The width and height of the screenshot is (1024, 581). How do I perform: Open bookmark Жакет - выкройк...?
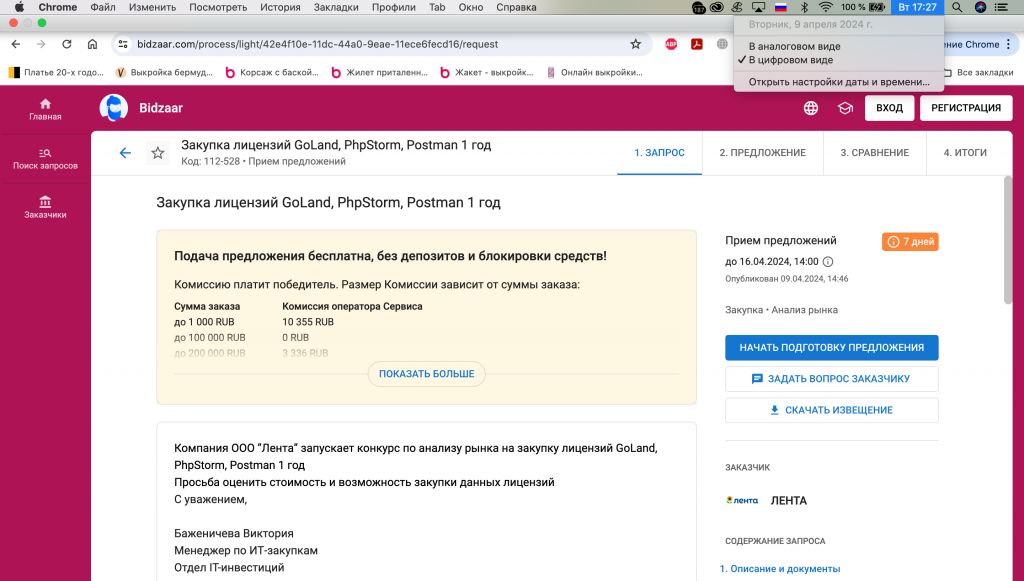(x=487, y=72)
